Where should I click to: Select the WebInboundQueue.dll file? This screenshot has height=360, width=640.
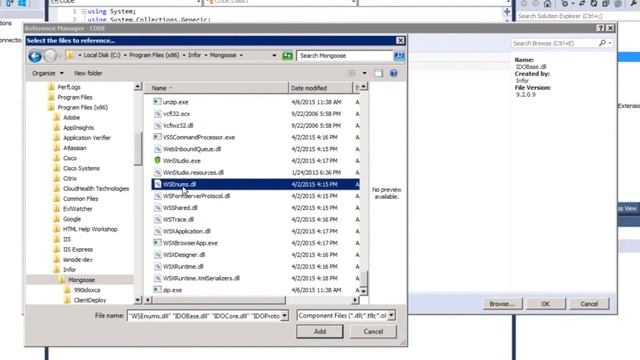[x=192, y=149]
